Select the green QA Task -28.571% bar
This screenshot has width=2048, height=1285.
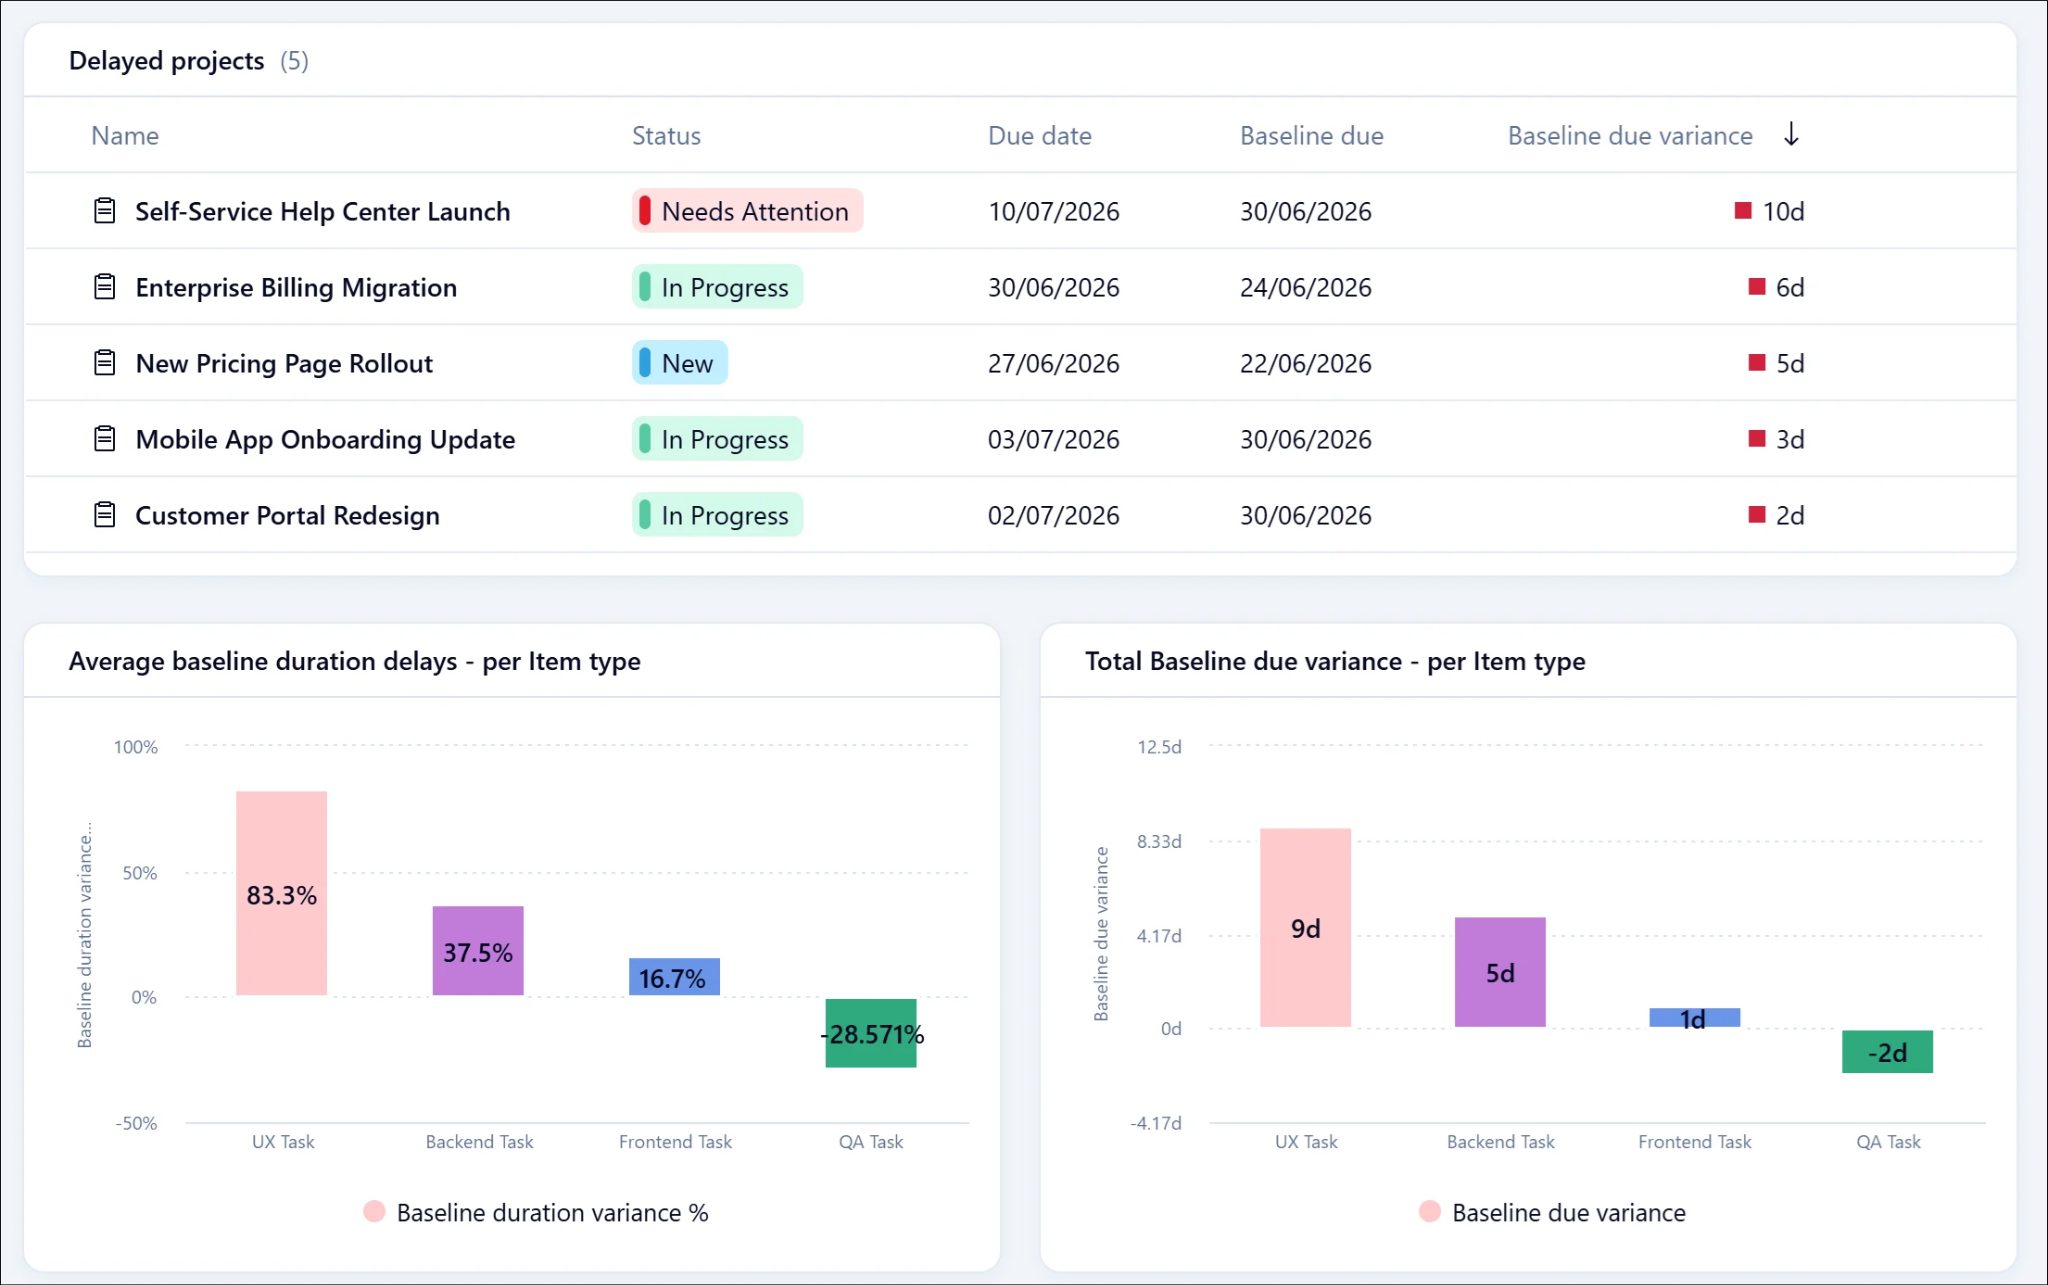pos(871,1033)
